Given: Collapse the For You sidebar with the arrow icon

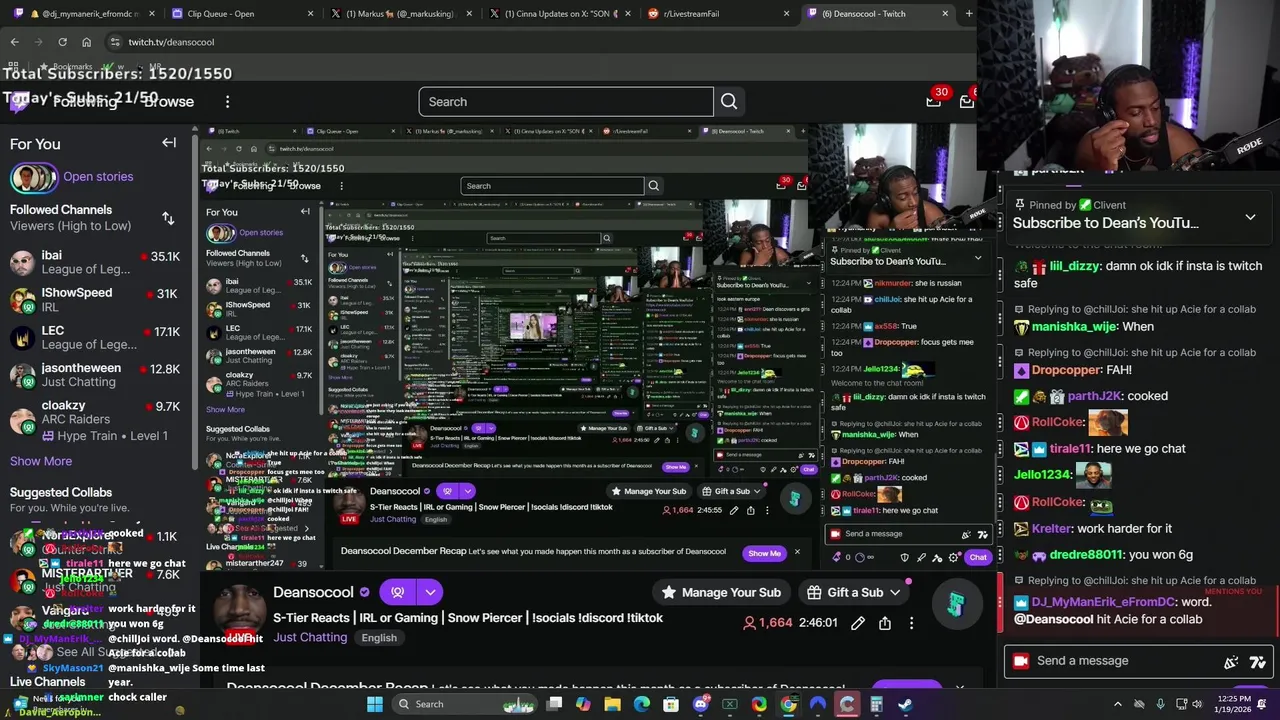Looking at the screenshot, I should coord(169,143).
